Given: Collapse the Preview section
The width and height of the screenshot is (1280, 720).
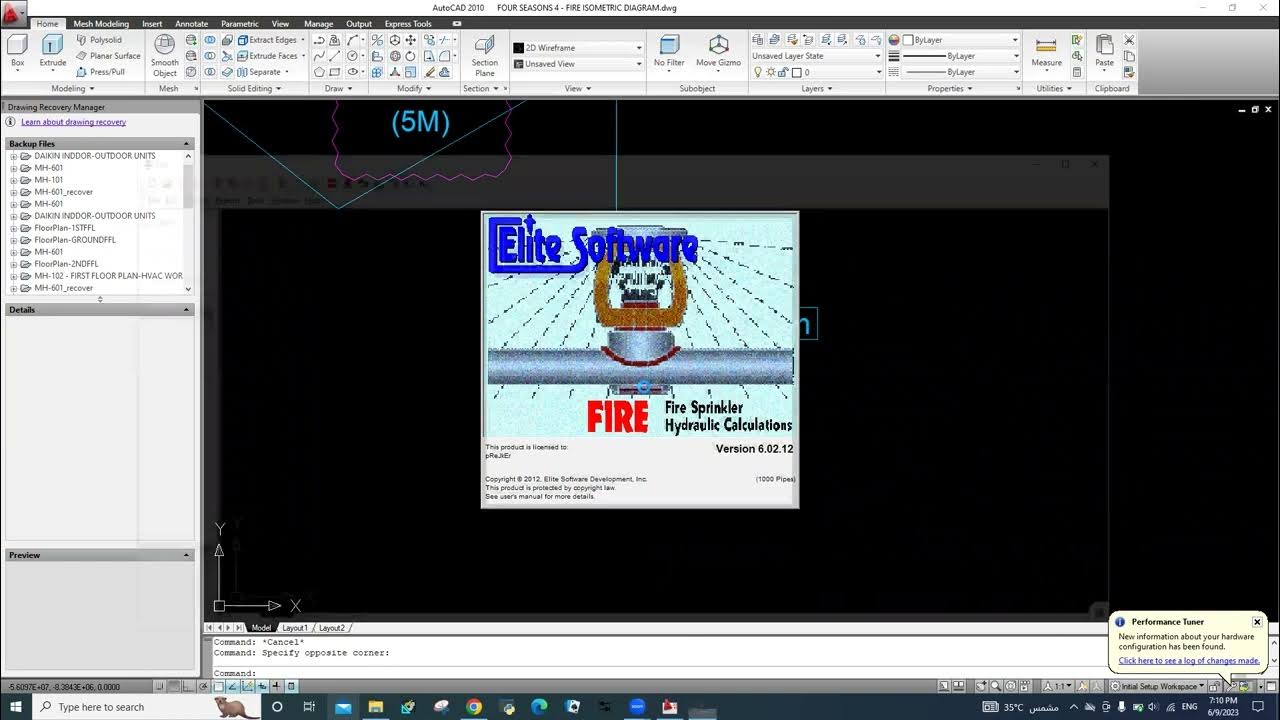Looking at the screenshot, I should tap(186, 555).
